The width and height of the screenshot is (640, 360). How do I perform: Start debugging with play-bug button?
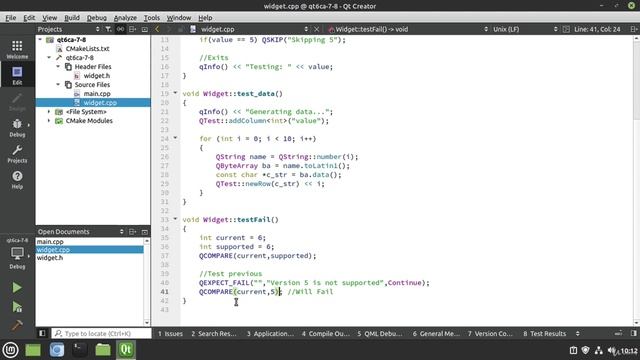(x=17, y=307)
